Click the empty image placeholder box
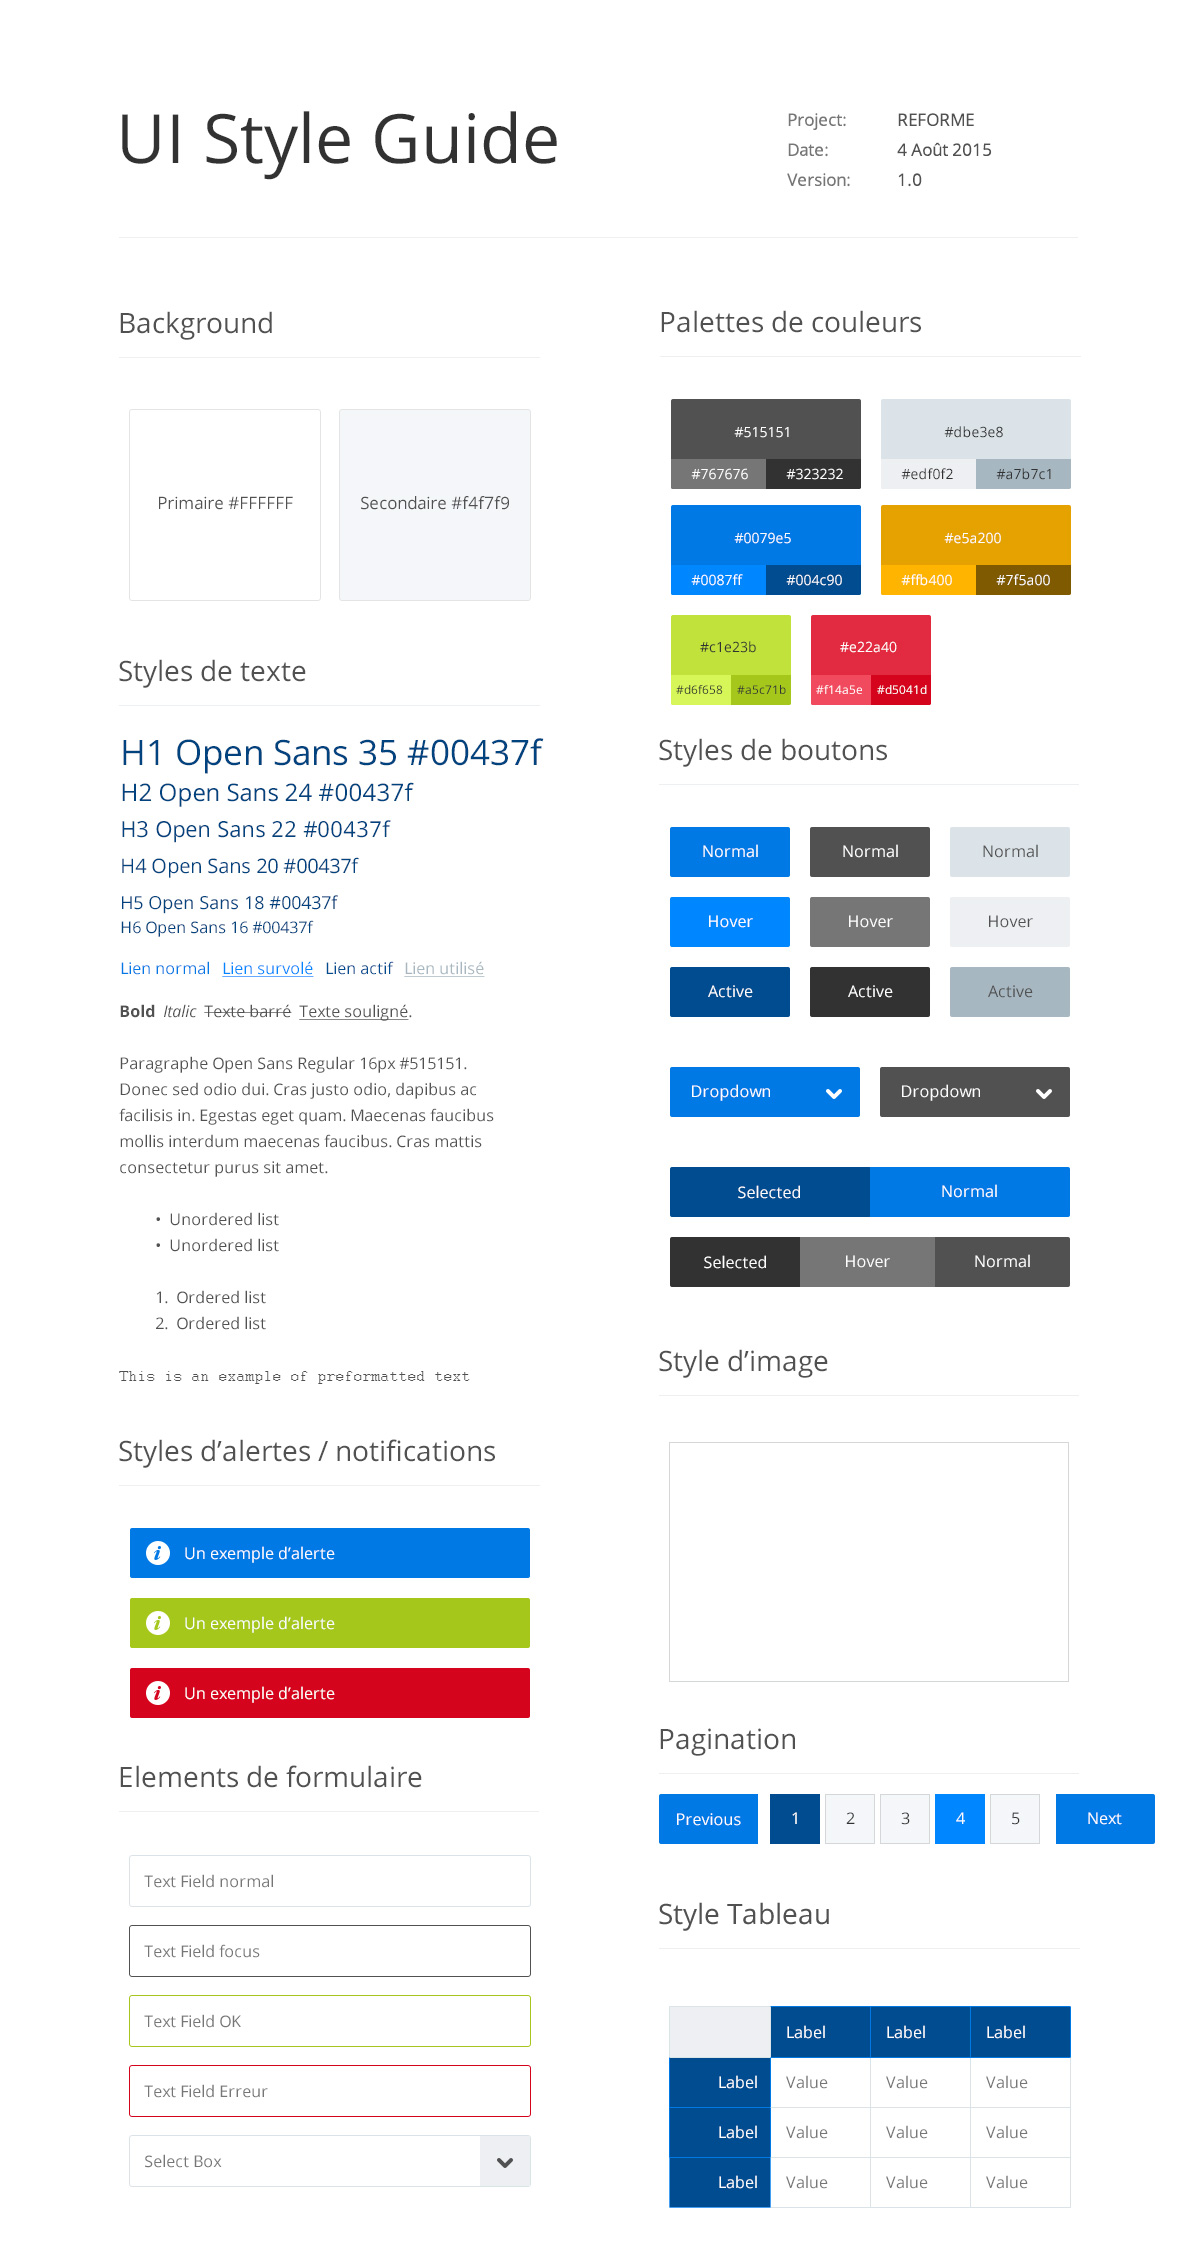 (x=869, y=1562)
